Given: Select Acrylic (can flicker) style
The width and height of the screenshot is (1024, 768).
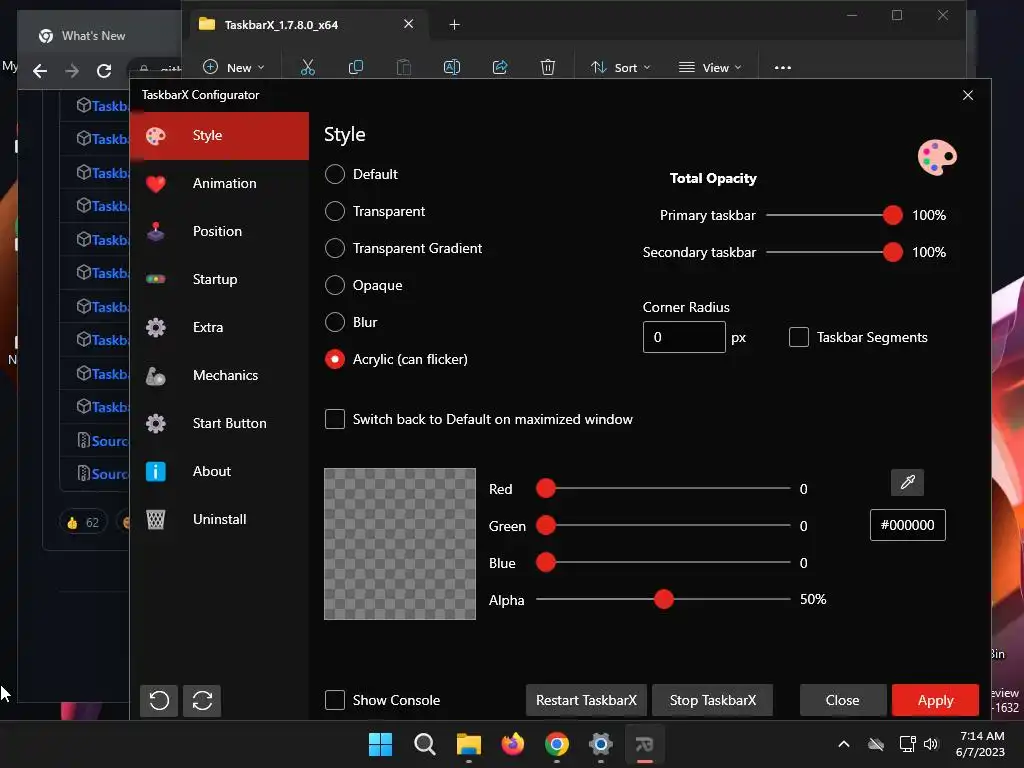Looking at the screenshot, I should [x=335, y=359].
